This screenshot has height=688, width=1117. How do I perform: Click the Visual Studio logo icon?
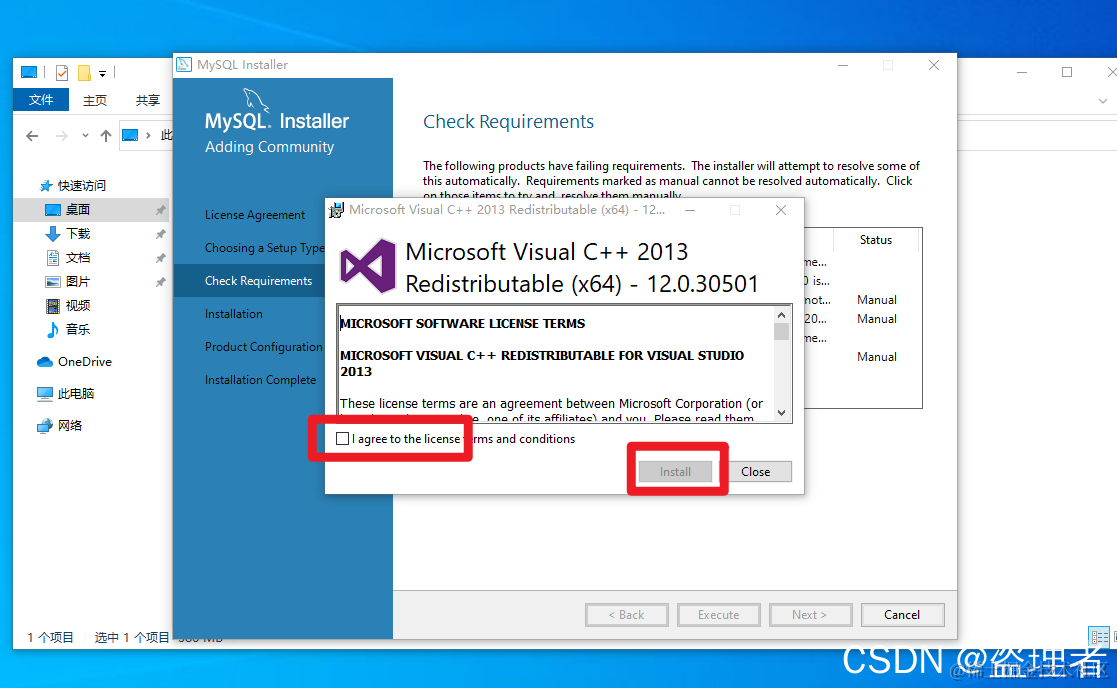[x=368, y=266]
